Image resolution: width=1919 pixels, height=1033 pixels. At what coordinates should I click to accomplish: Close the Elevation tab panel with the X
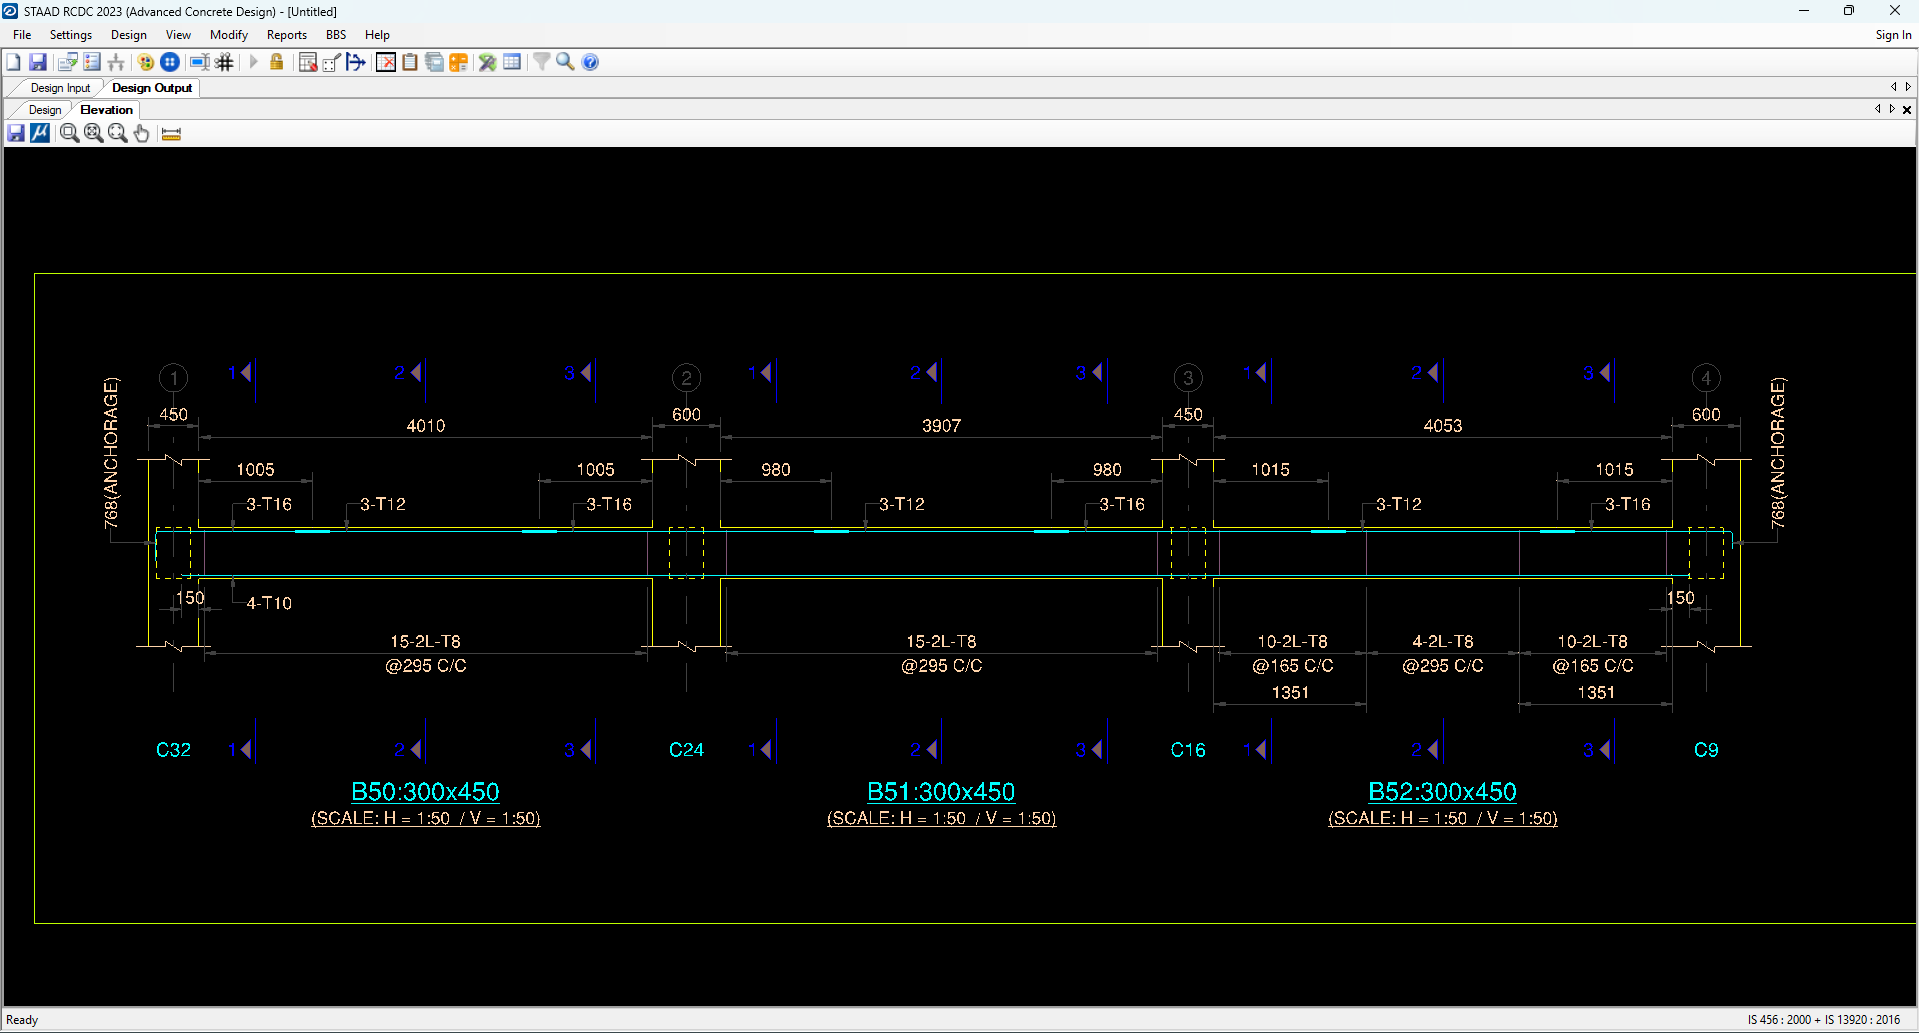(1907, 110)
